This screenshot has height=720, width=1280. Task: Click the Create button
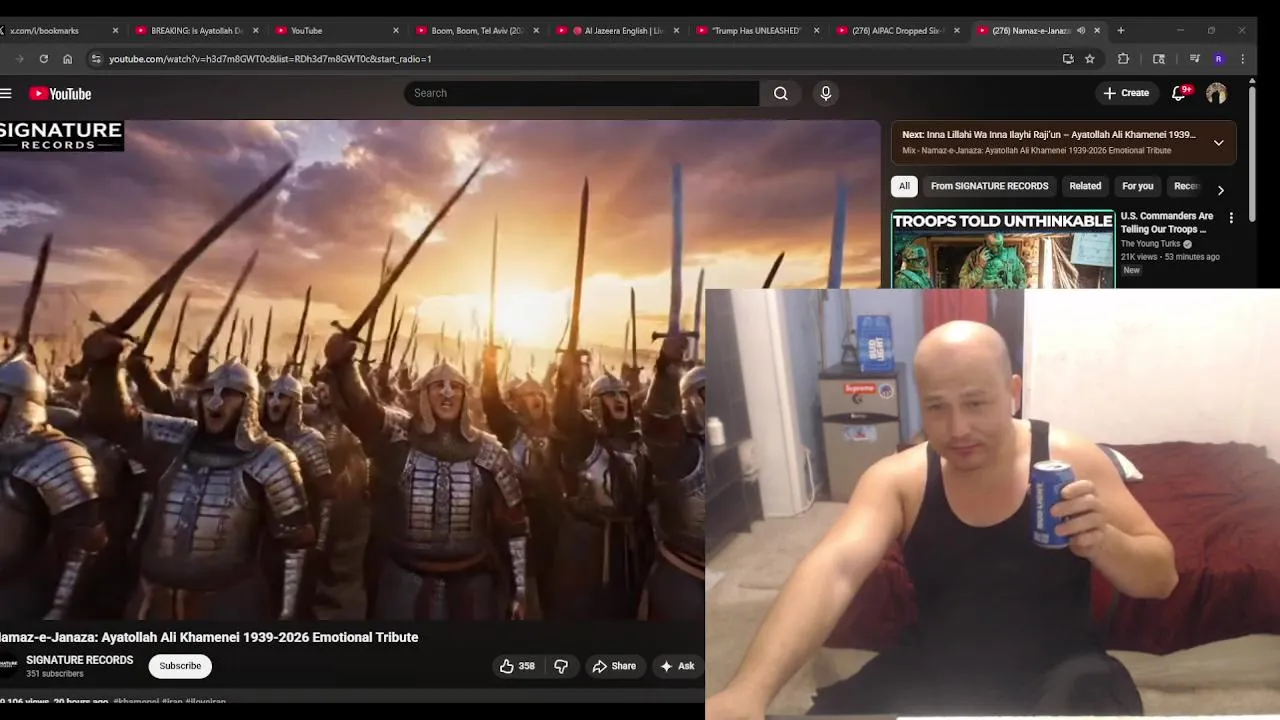click(x=1126, y=93)
